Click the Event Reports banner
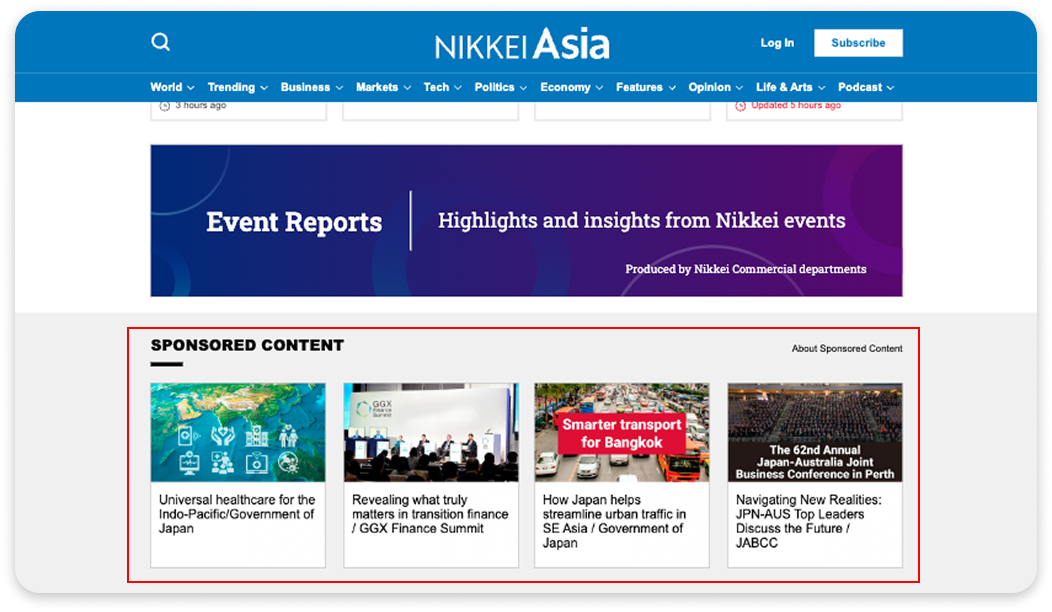The image size is (1052, 612). (x=525, y=220)
